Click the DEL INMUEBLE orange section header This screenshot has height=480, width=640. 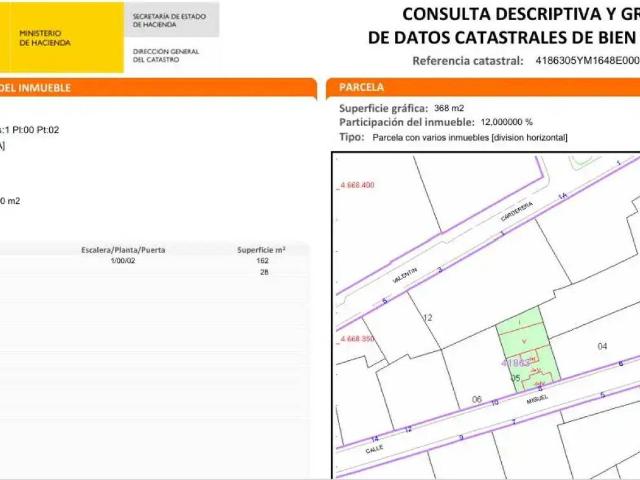(x=158, y=88)
